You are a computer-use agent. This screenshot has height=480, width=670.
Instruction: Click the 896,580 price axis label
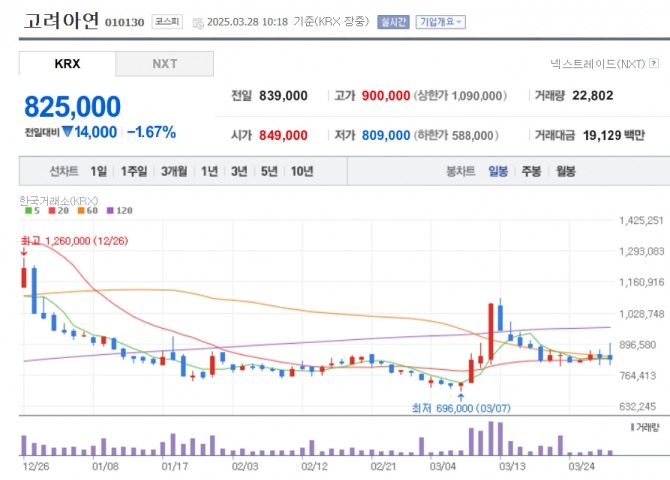pyautogui.click(x=638, y=345)
